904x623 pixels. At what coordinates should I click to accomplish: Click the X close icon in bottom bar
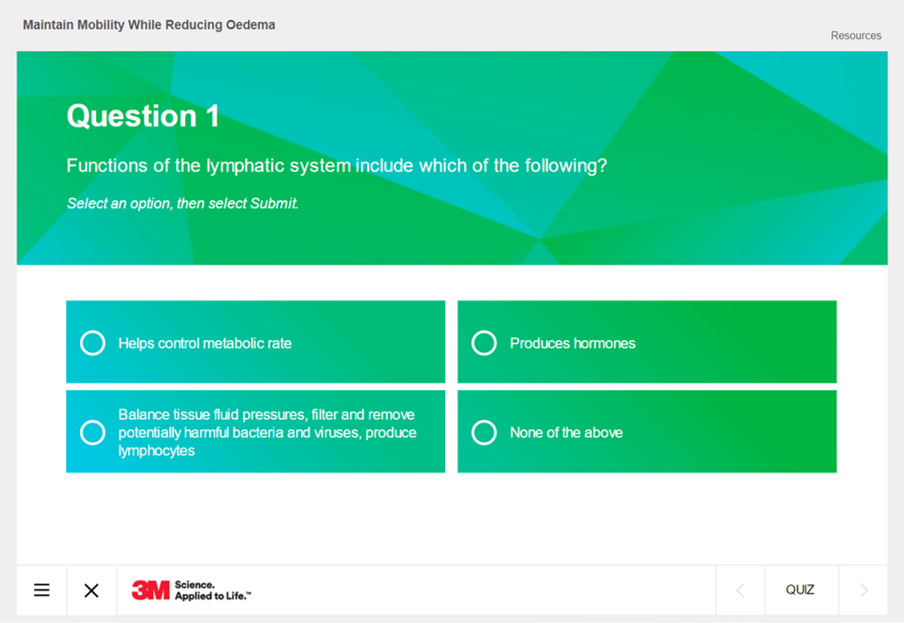[91, 590]
